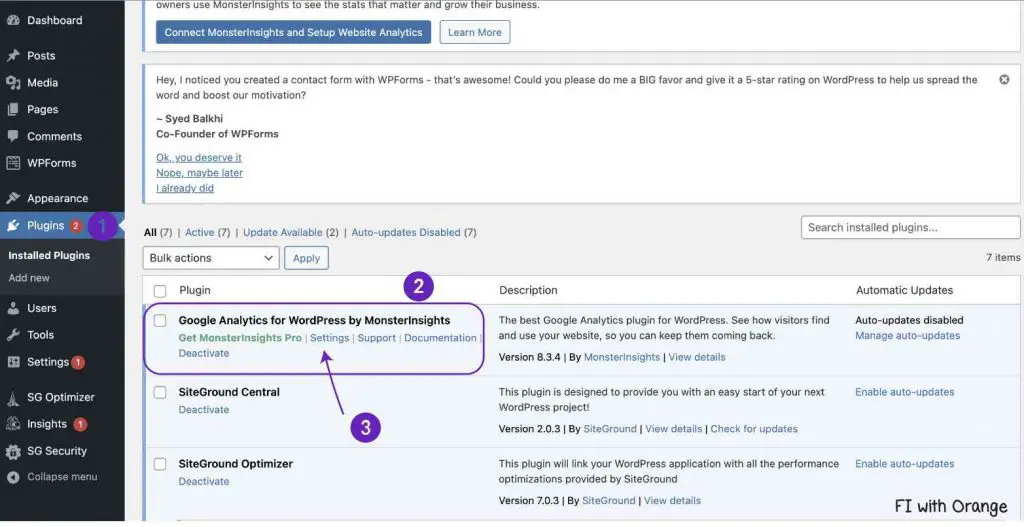Click the Pages document icon
The width and height of the screenshot is (1024, 527).
(13, 109)
